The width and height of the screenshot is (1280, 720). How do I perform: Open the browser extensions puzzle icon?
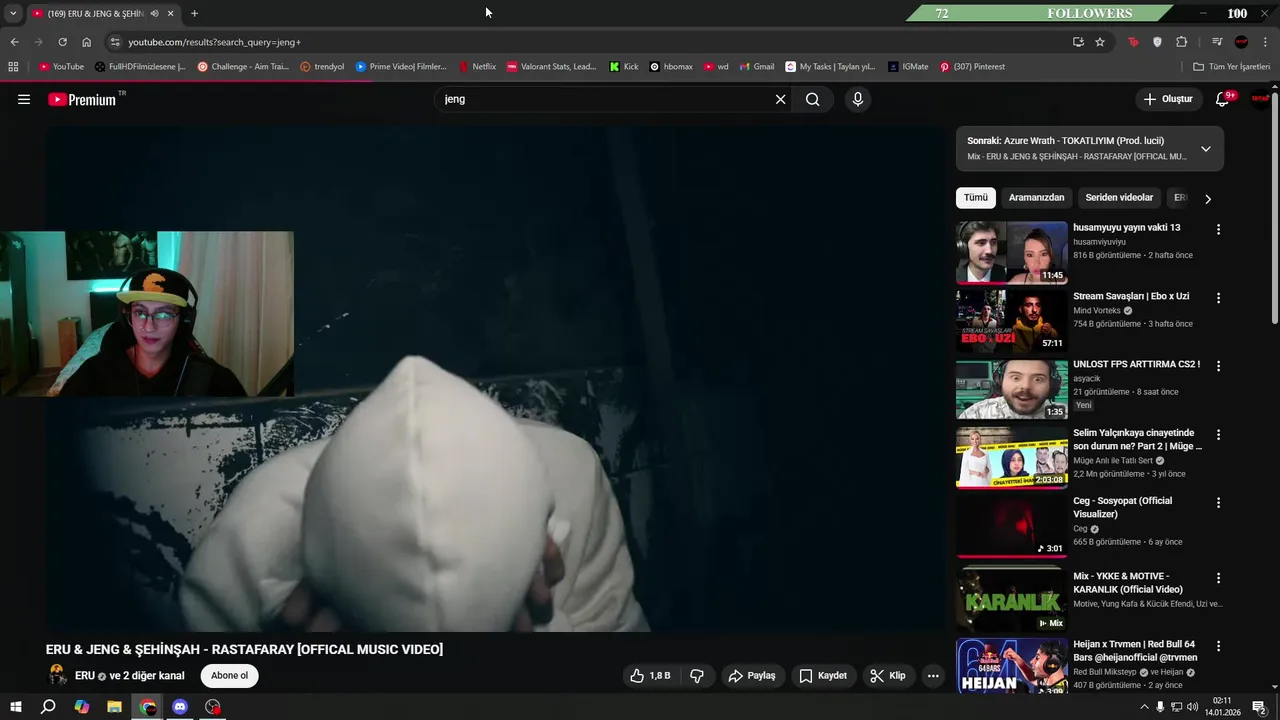pos(1182,42)
